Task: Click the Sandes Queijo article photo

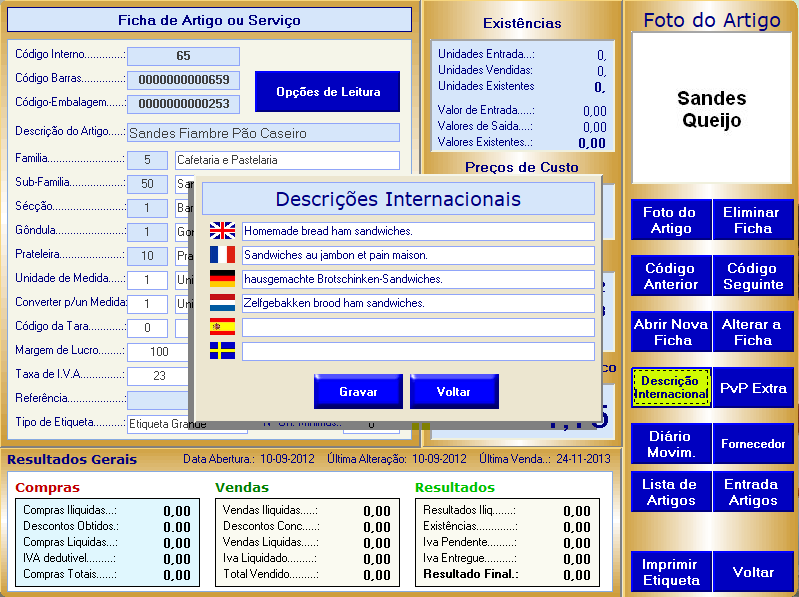Action: point(711,110)
